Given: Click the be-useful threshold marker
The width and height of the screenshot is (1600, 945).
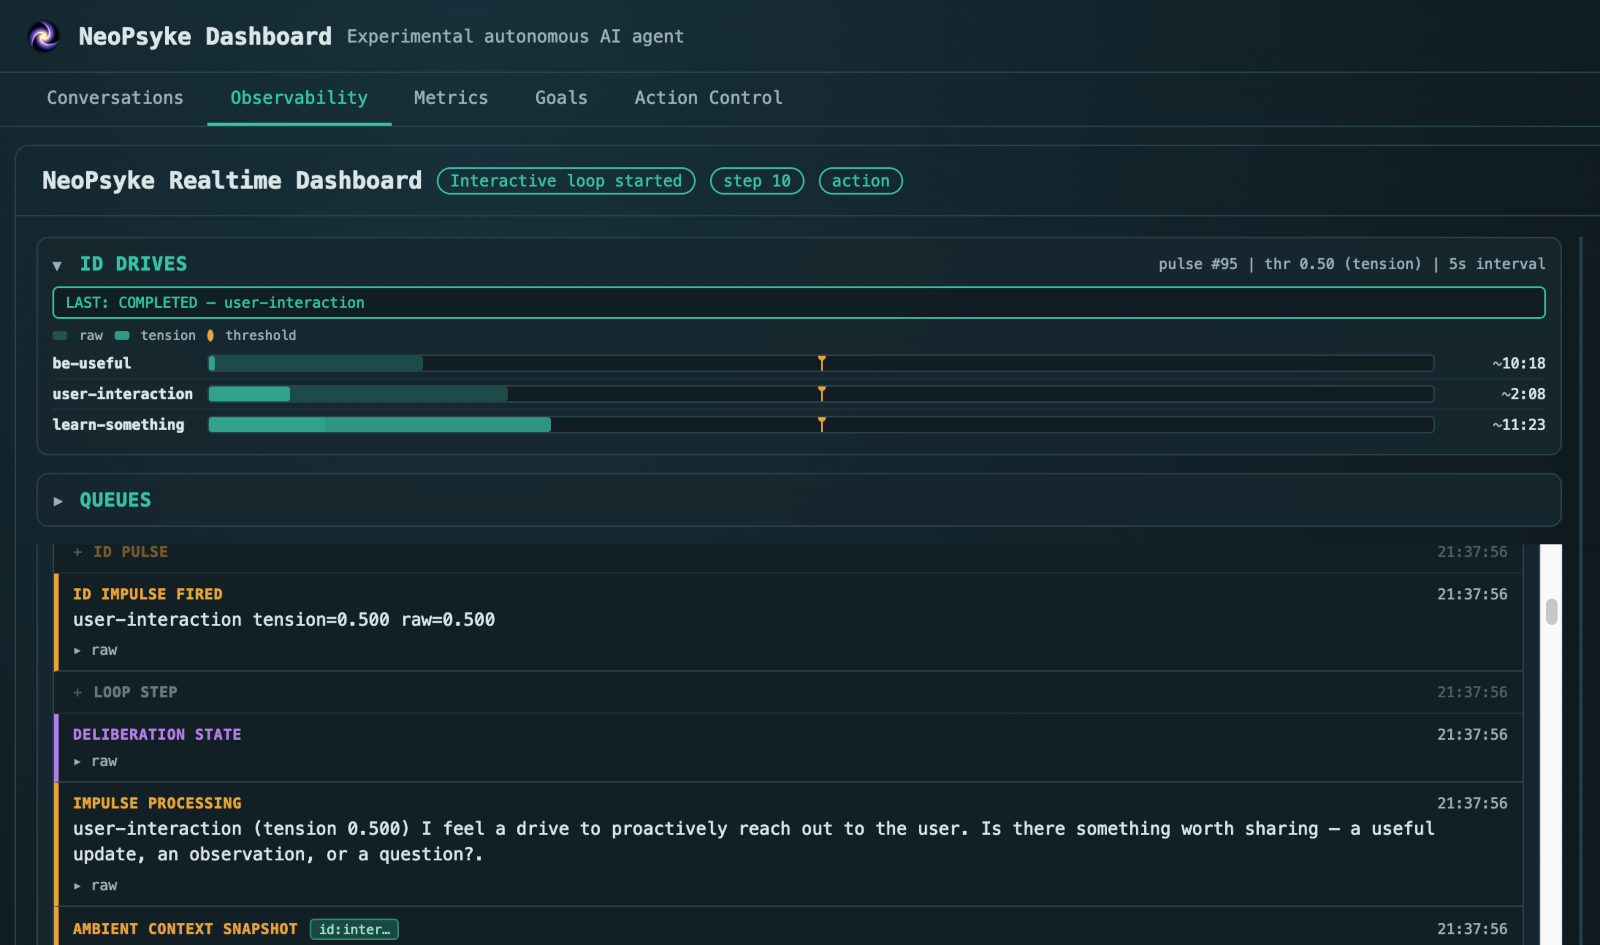Looking at the screenshot, I should (x=822, y=363).
